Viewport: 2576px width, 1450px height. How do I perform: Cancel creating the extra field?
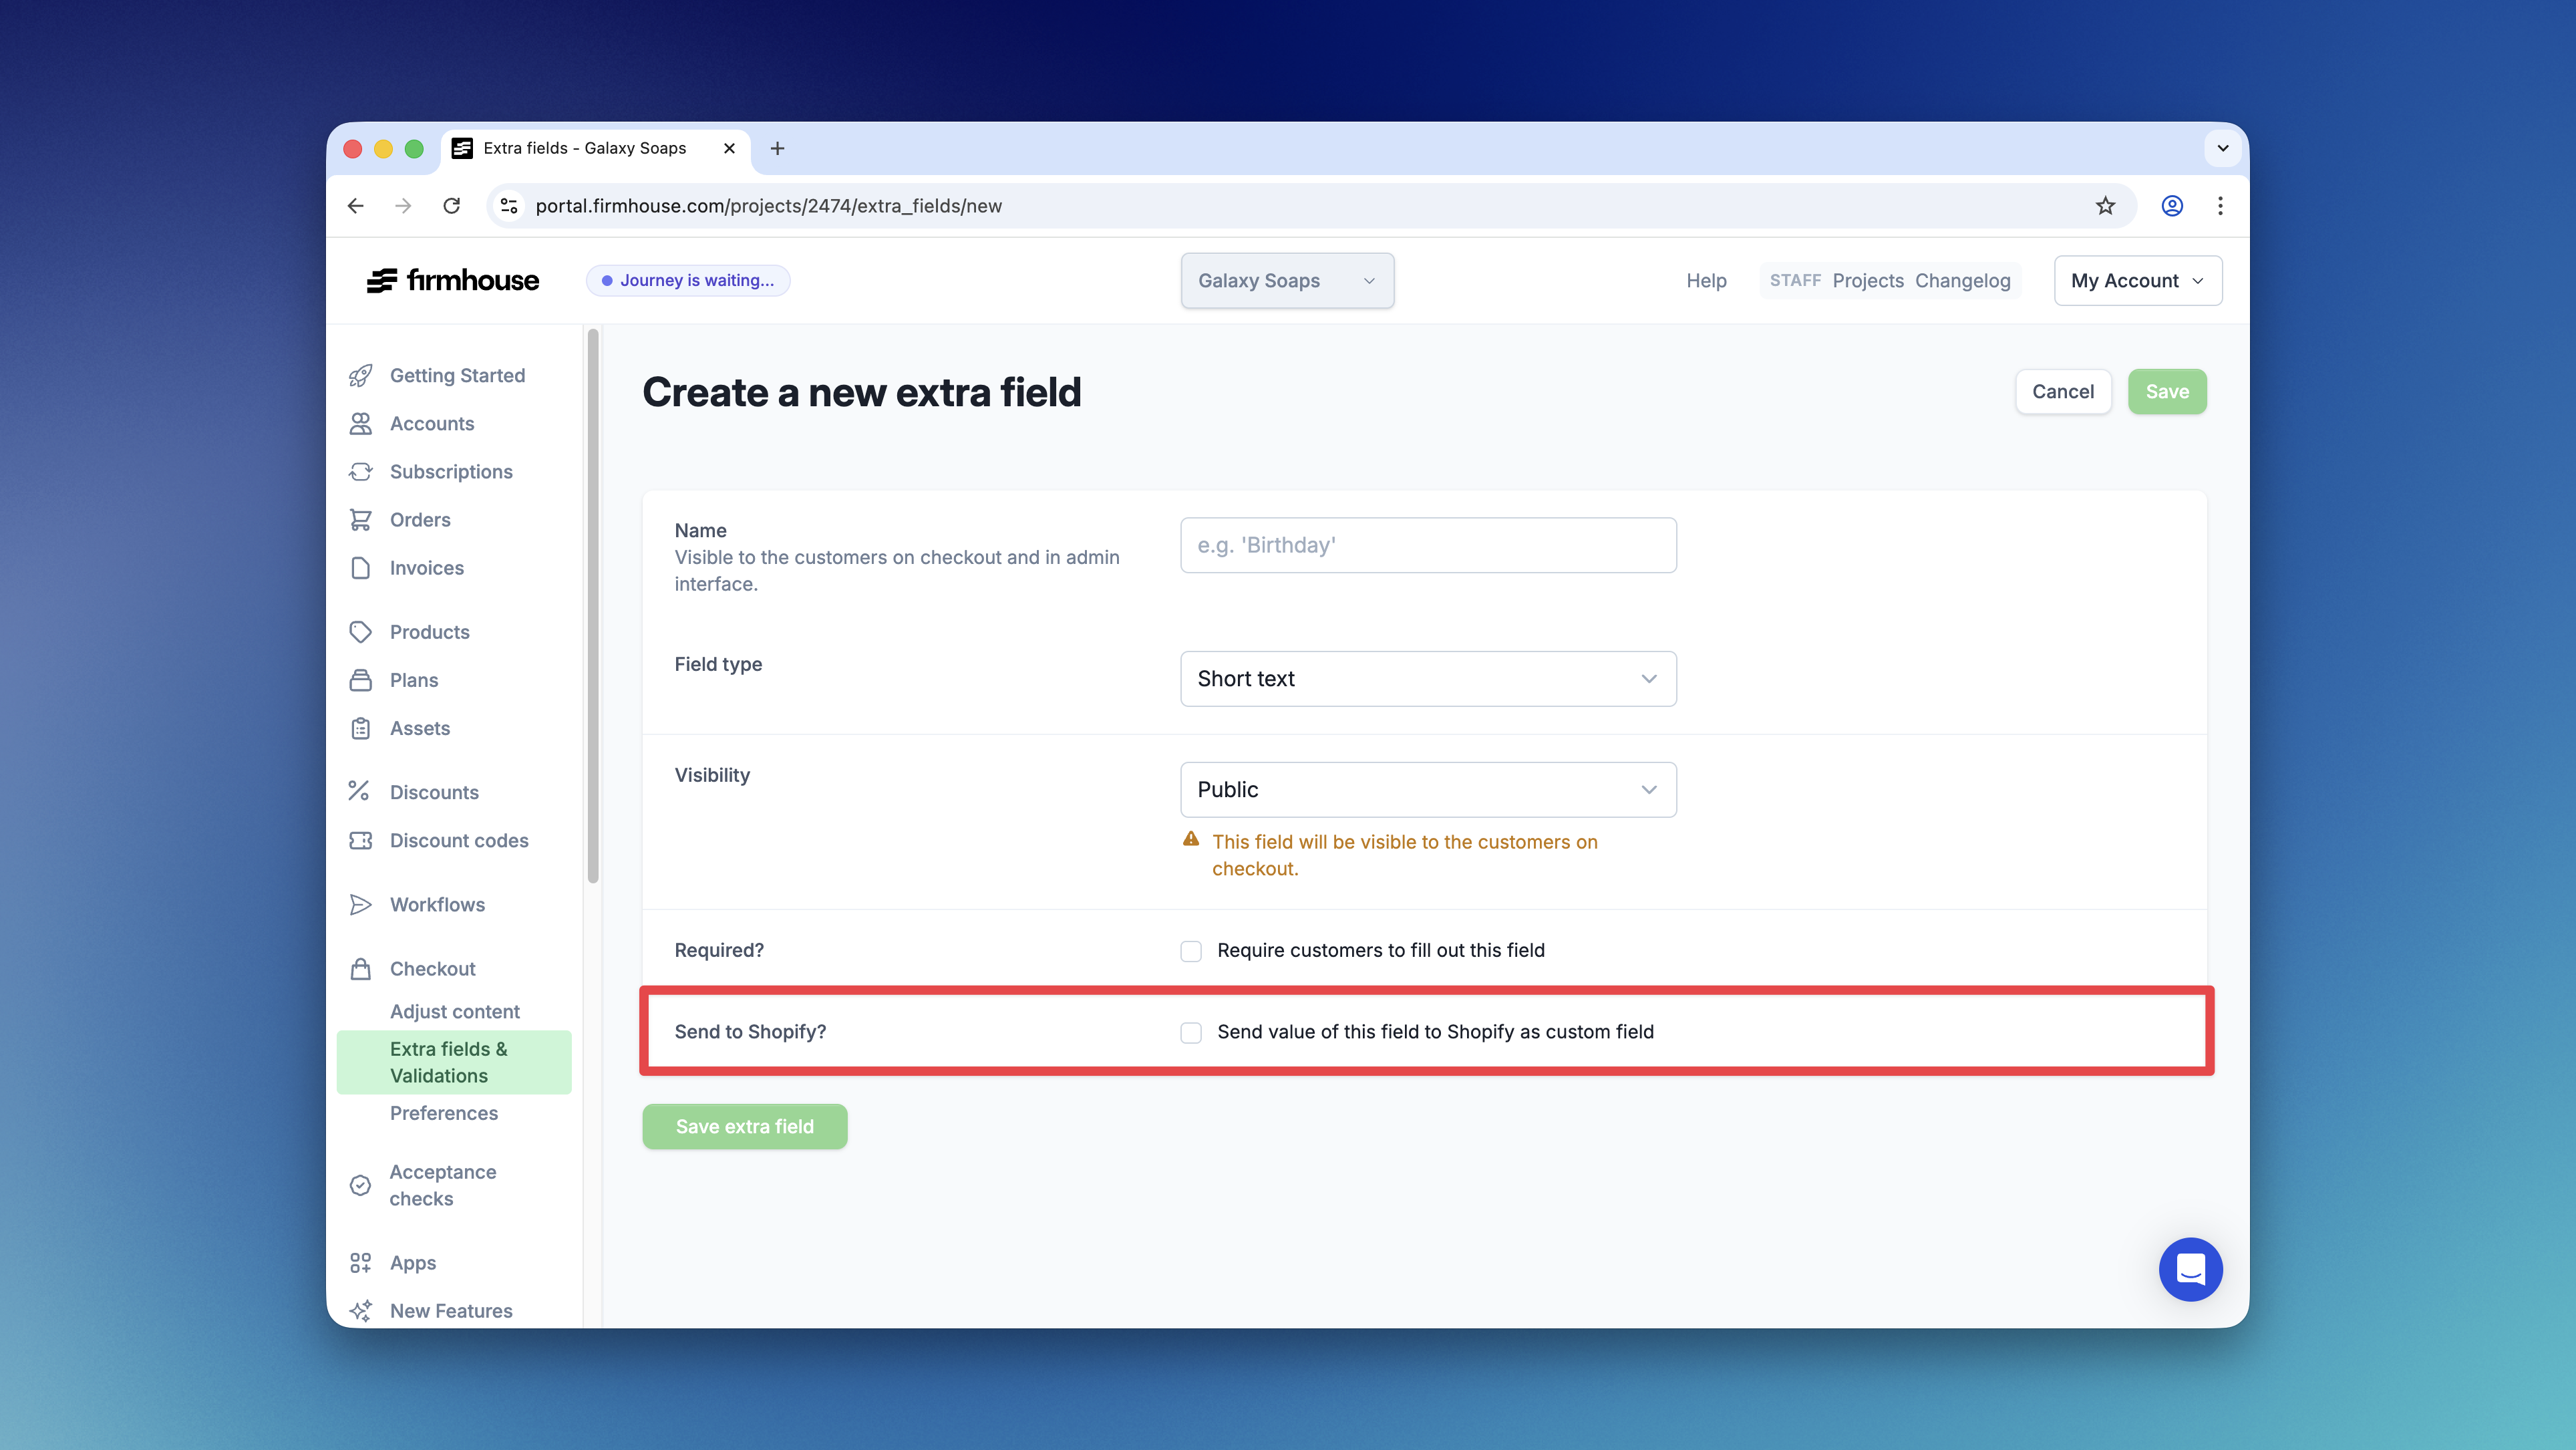coord(2063,391)
